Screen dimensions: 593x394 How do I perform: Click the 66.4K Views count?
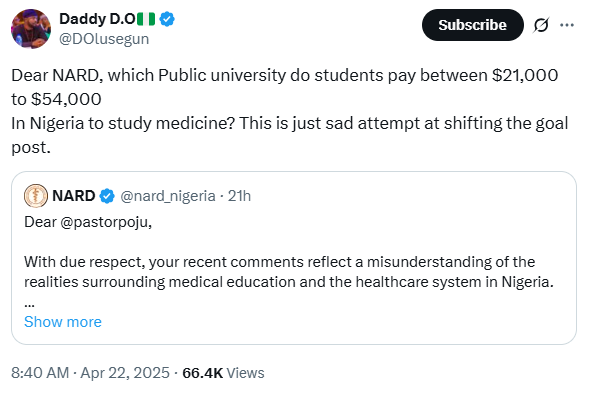click(x=223, y=373)
